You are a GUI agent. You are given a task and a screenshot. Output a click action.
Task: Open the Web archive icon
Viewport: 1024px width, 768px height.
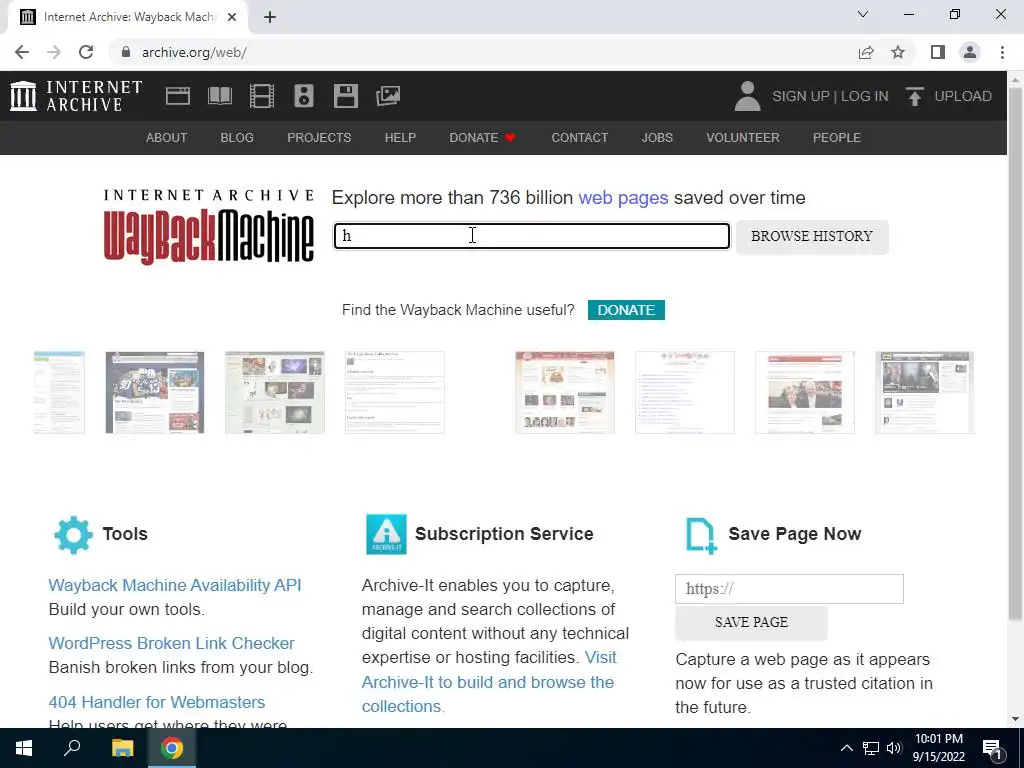[x=178, y=96]
